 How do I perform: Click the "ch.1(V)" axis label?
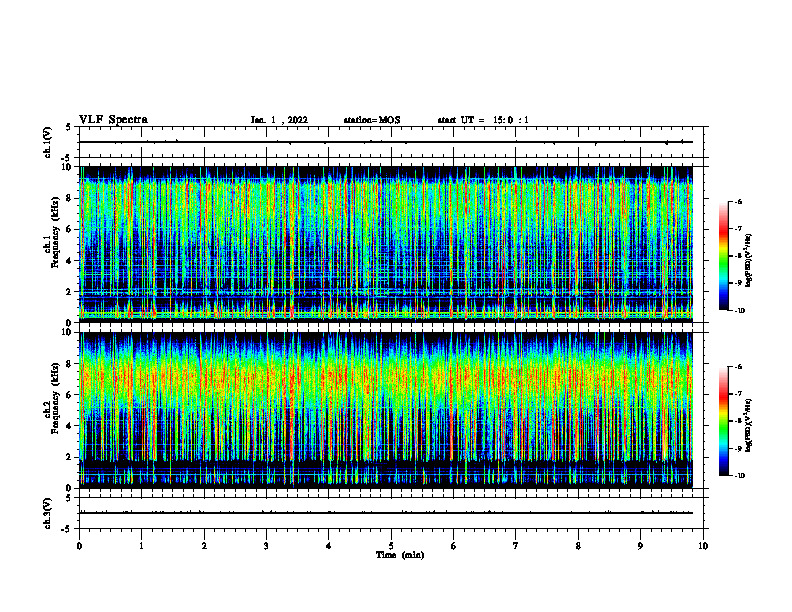(47, 142)
